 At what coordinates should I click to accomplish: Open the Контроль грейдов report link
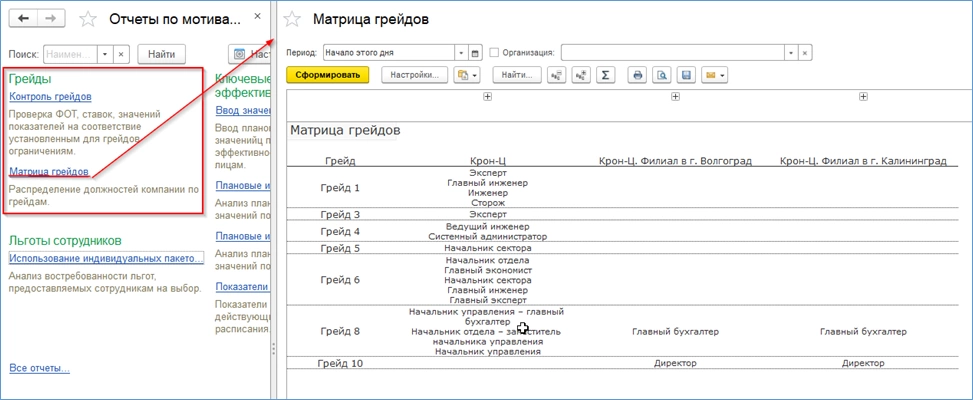coord(51,97)
